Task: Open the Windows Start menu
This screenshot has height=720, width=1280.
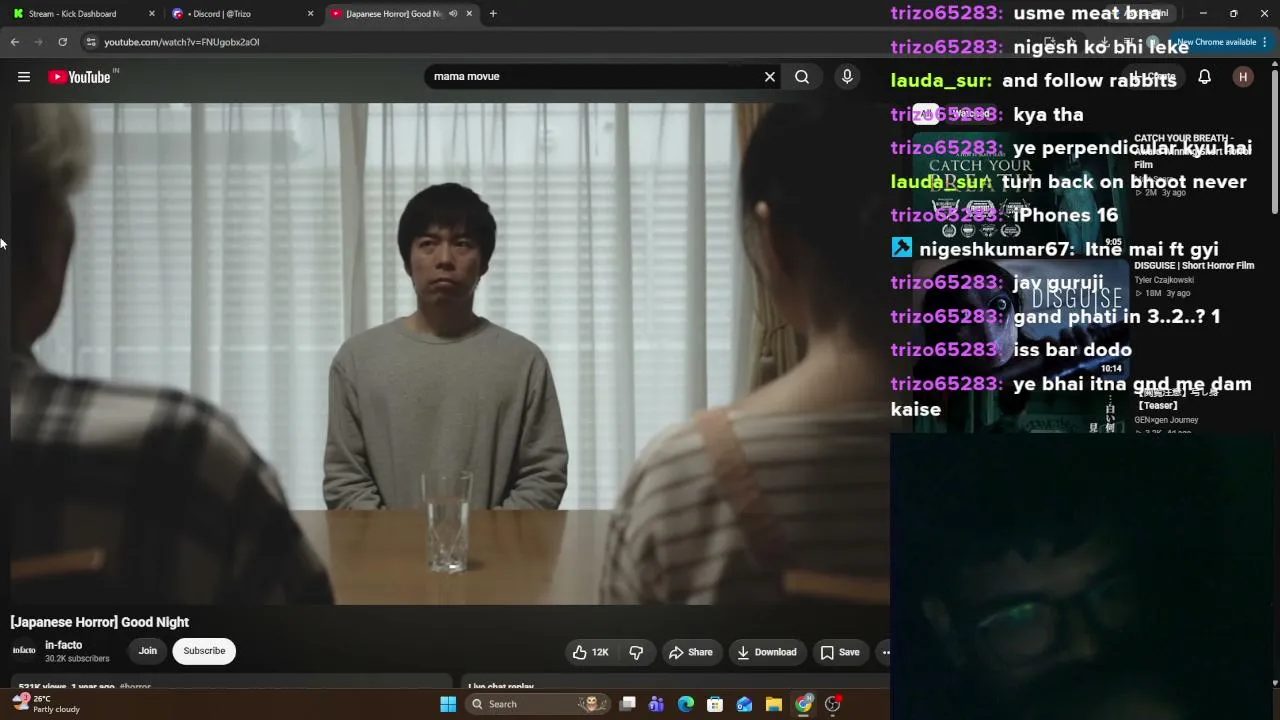Action: click(x=448, y=704)
